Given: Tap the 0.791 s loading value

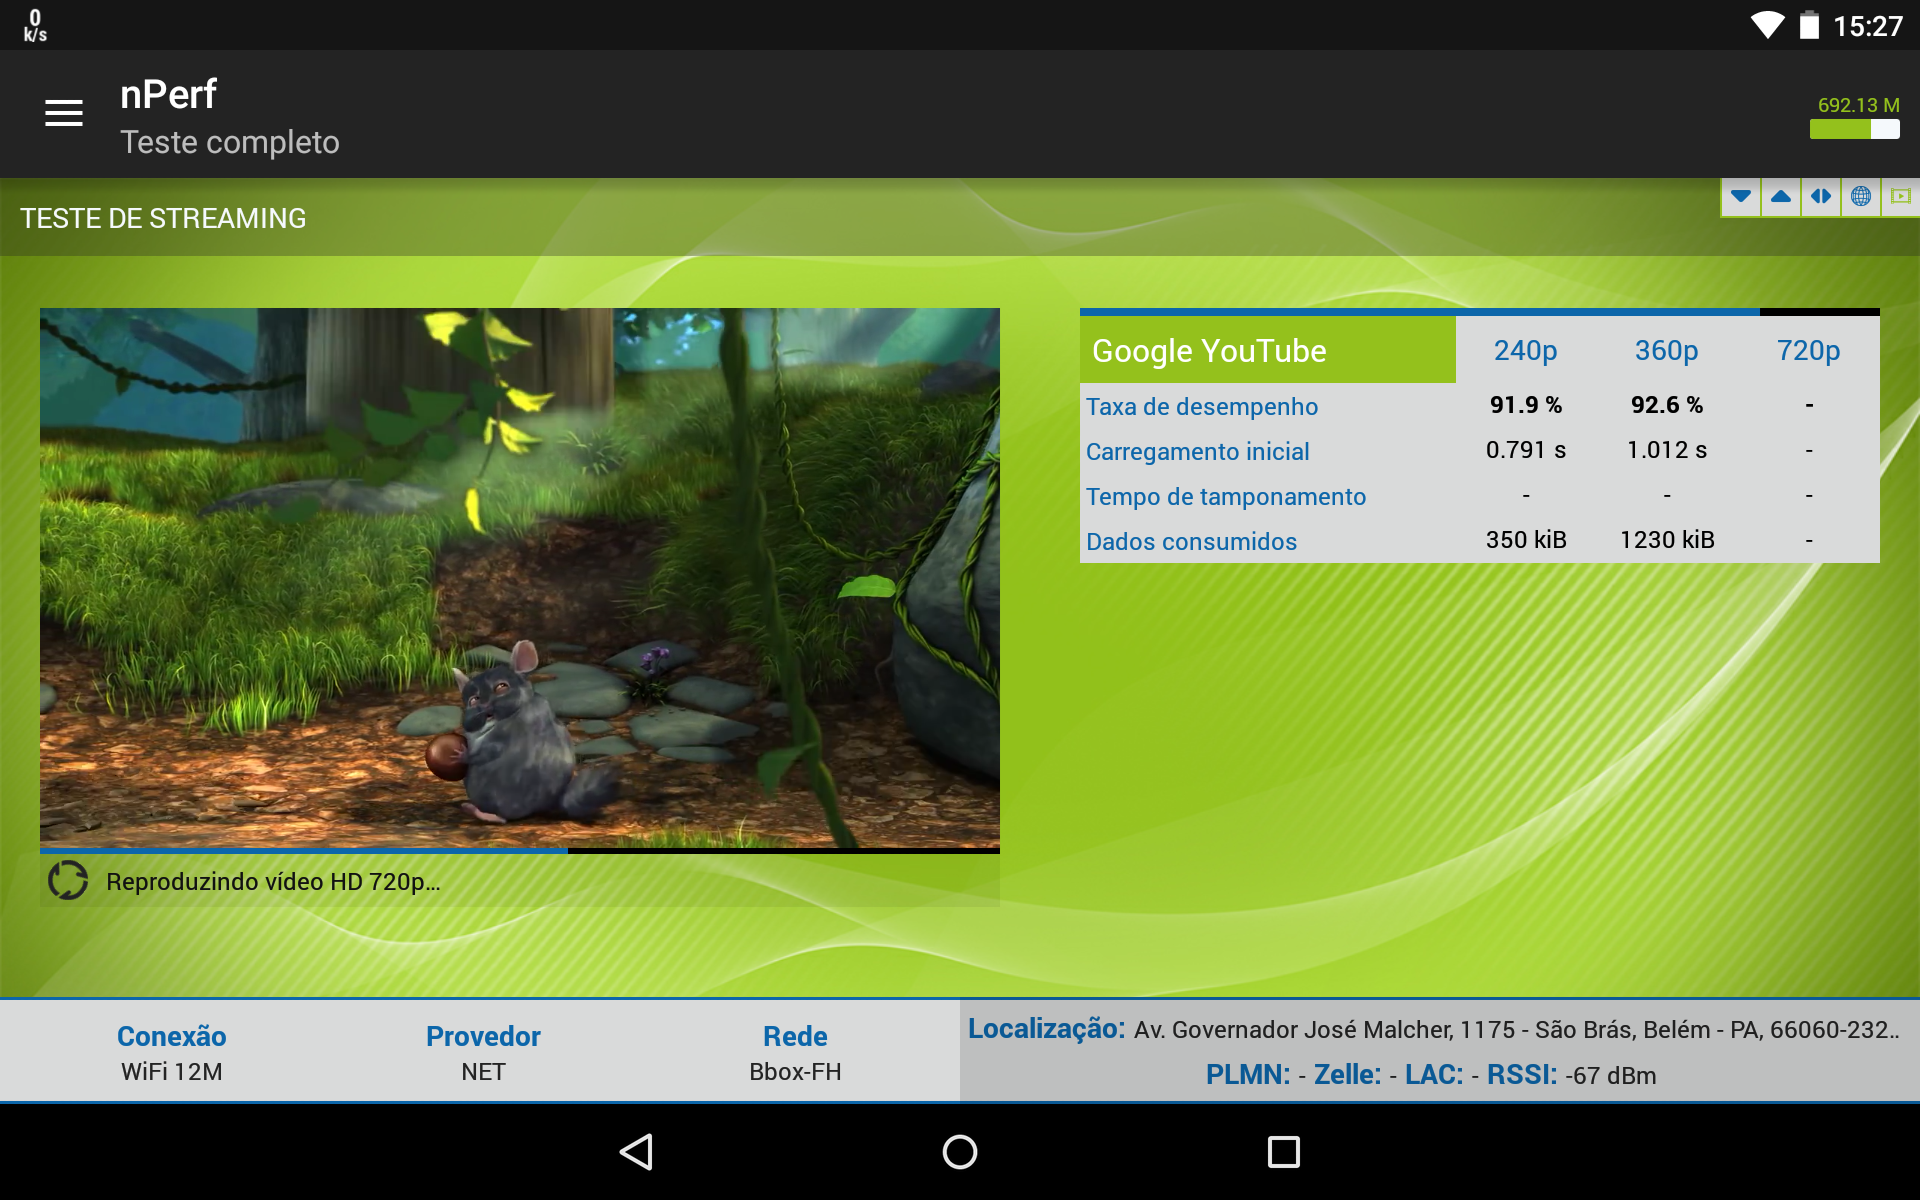Looking at the screenshot, I should coord(1526,450).
